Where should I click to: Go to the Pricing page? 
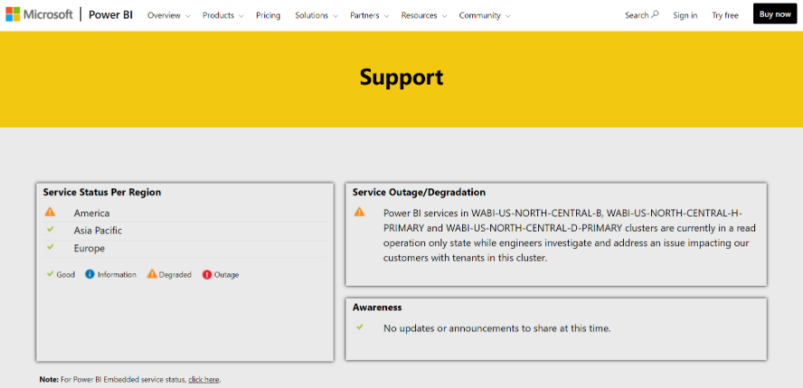pos(268,15)
